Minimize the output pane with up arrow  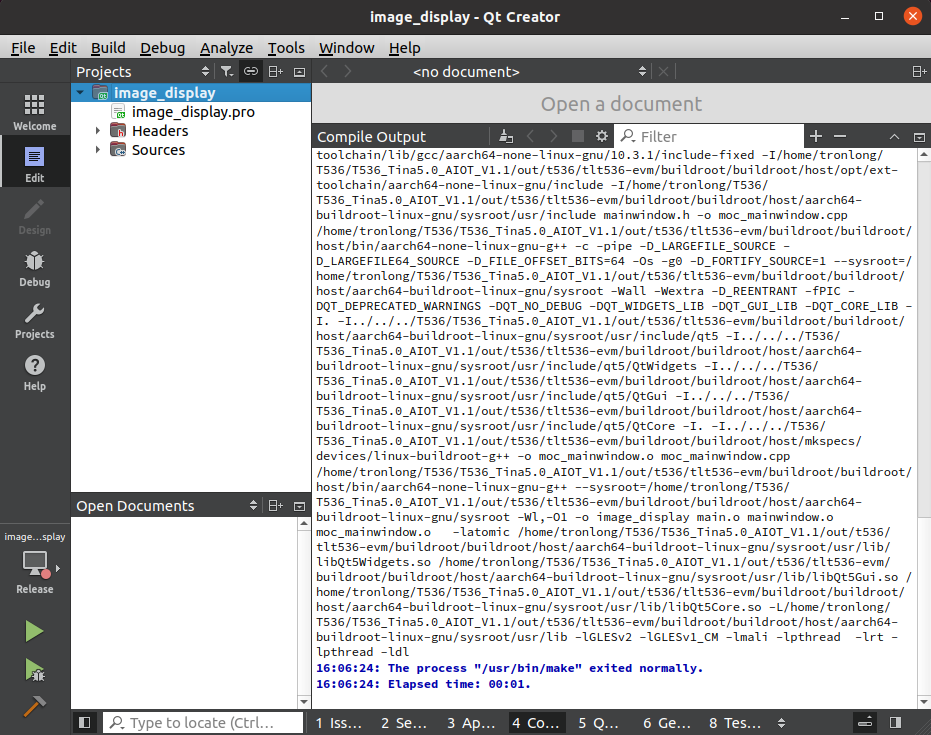click(894, 137)
